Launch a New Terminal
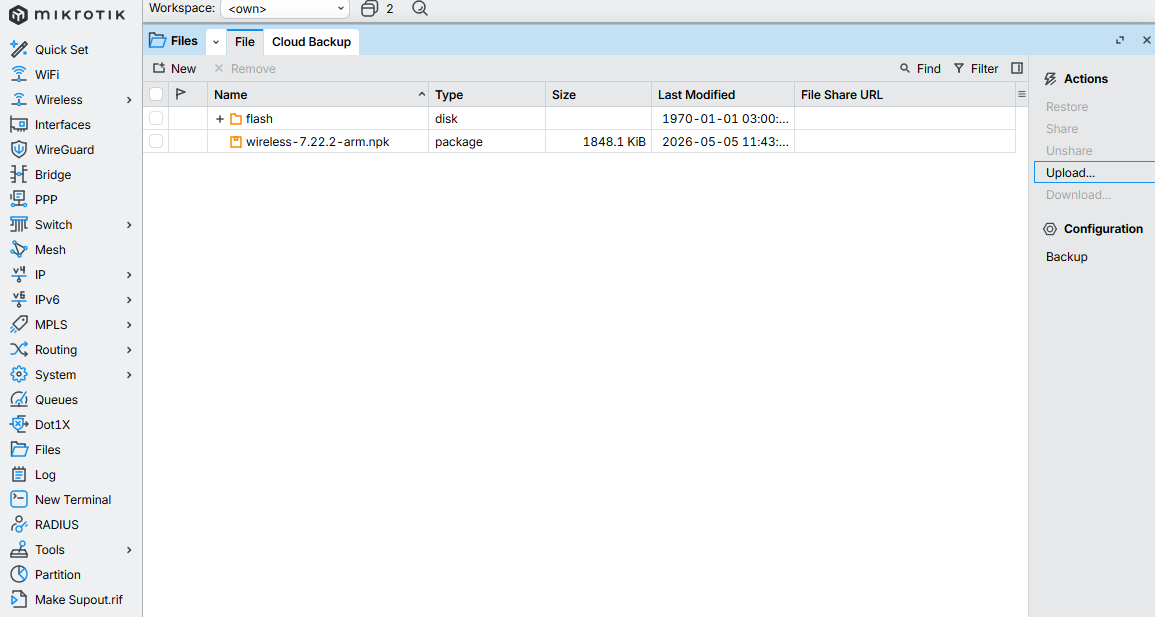 (x=60, y=500)
